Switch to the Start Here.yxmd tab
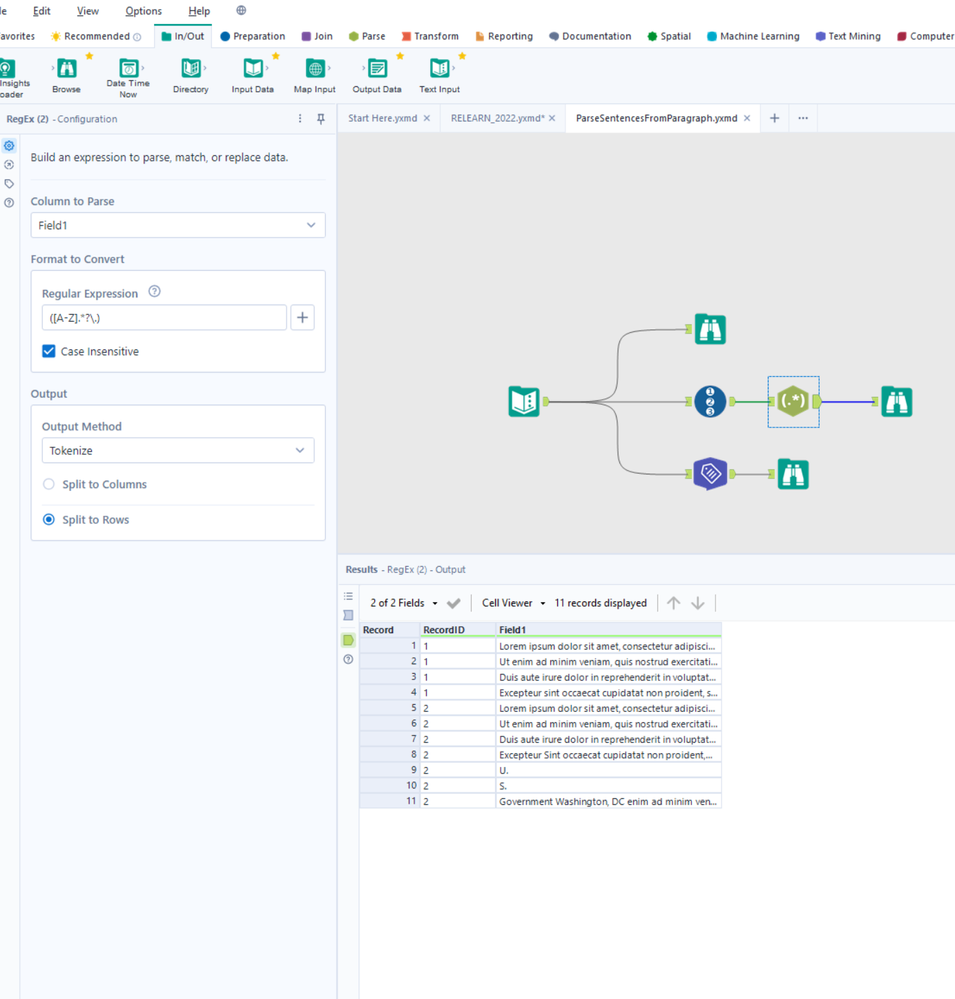 382,118
